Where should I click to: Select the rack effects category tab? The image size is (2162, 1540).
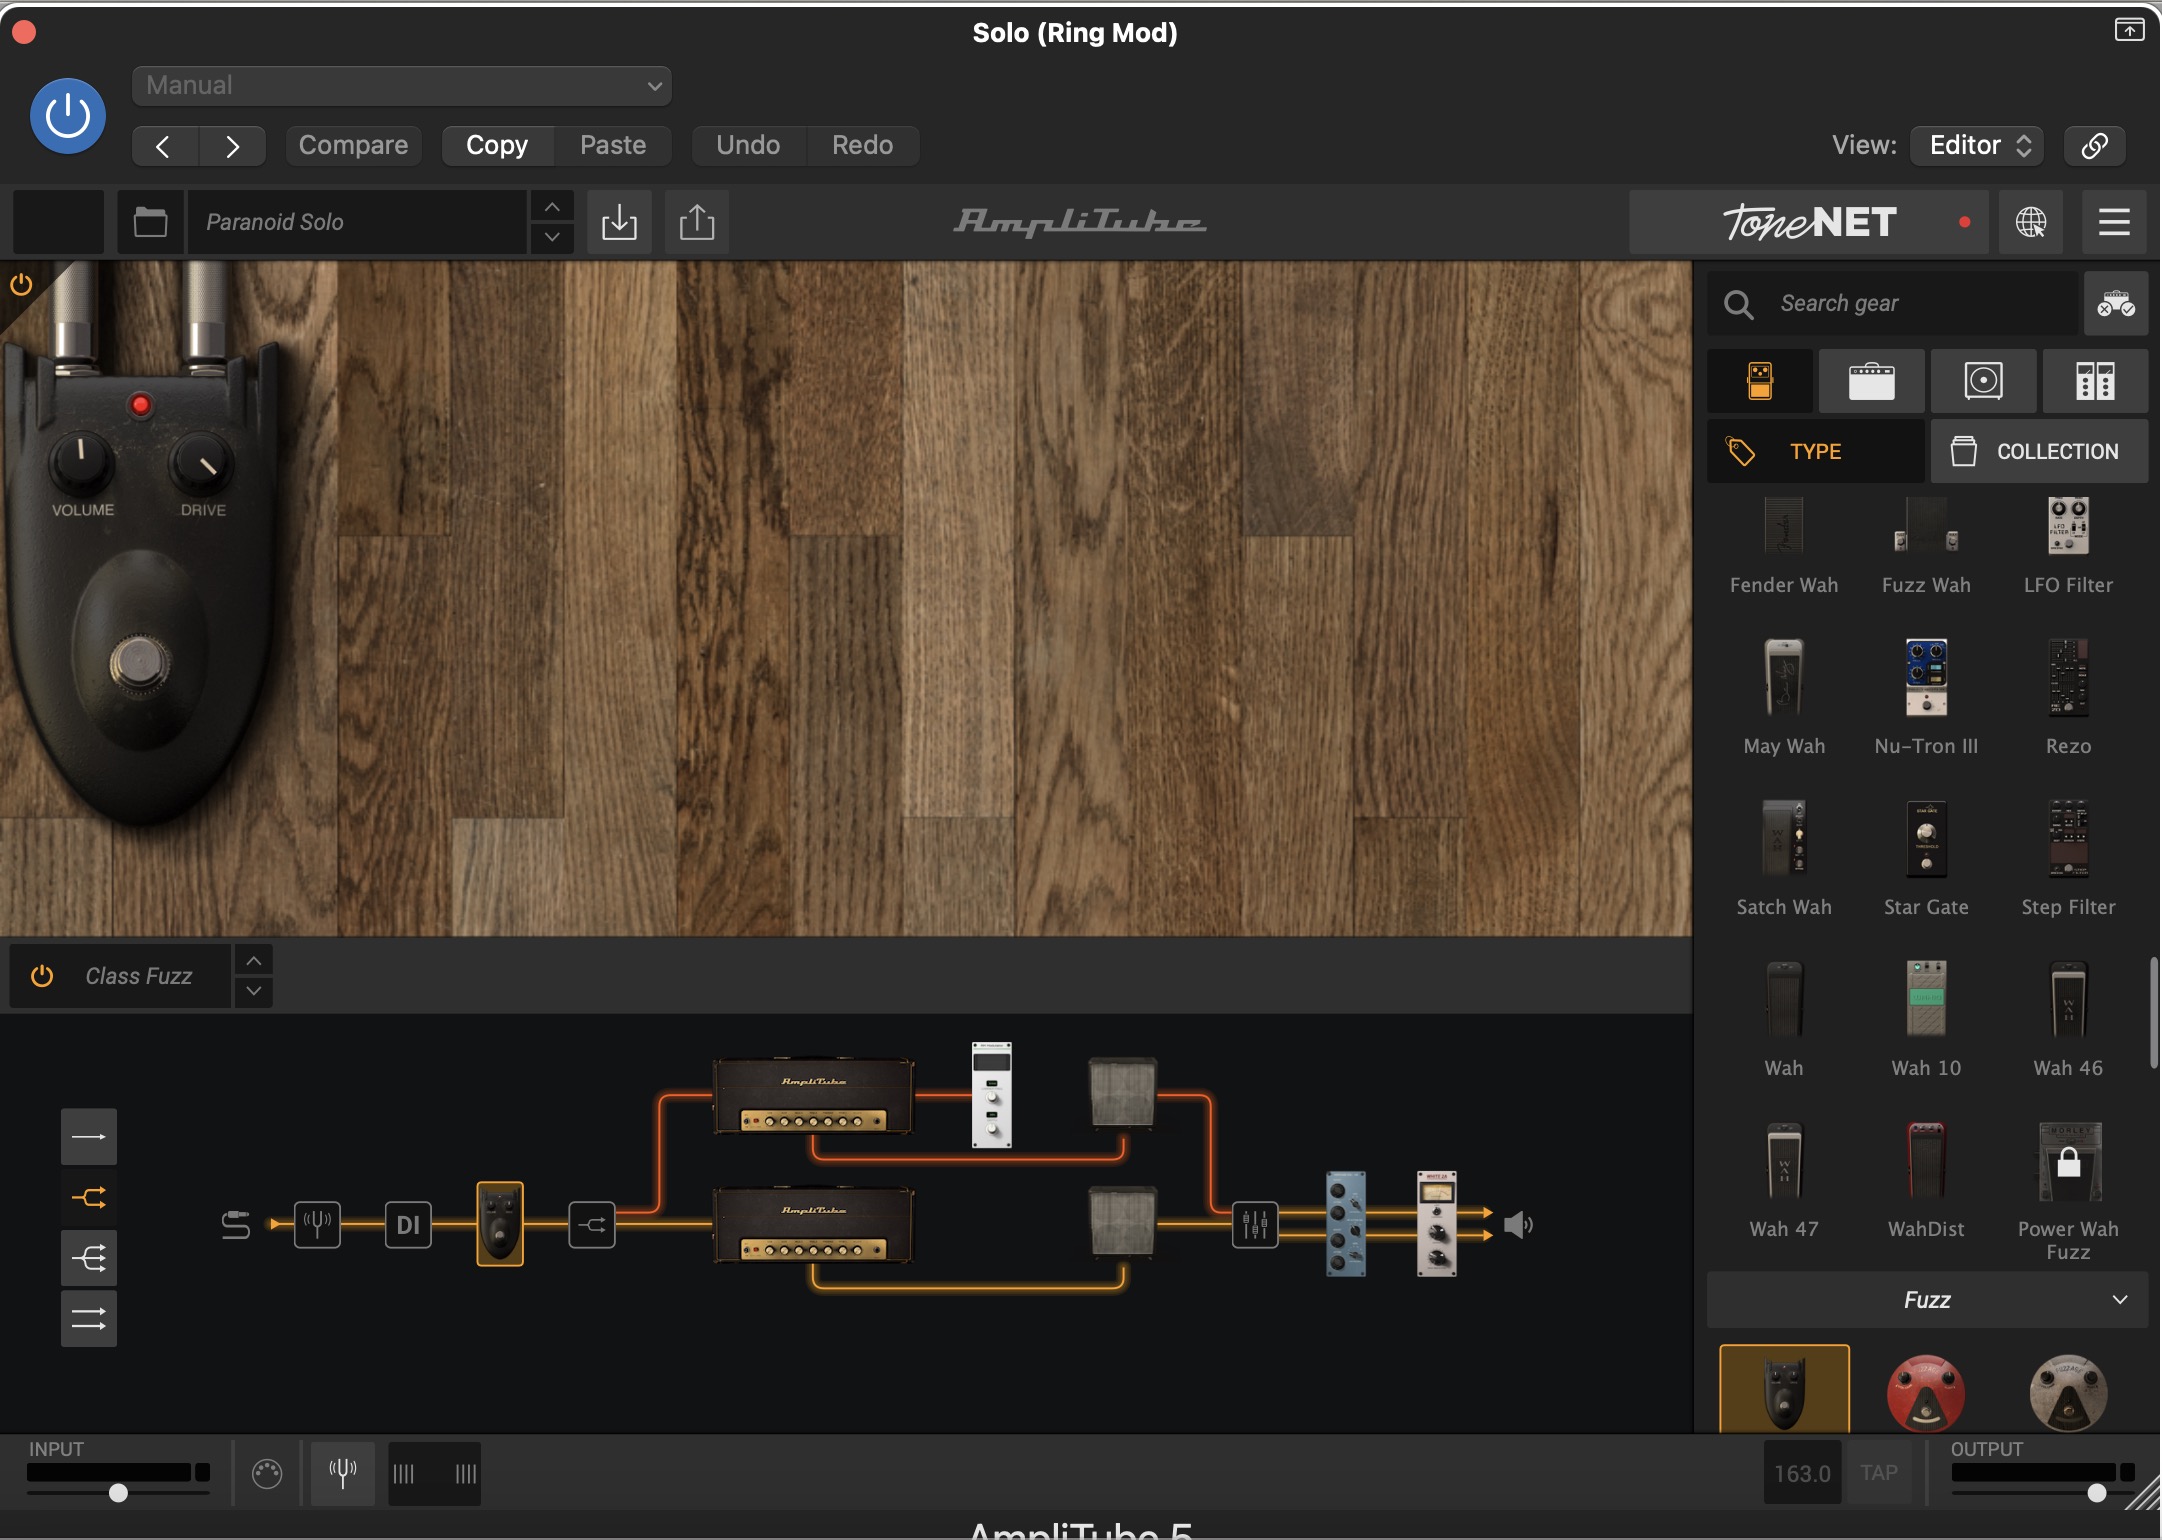tap(2095, 381)
